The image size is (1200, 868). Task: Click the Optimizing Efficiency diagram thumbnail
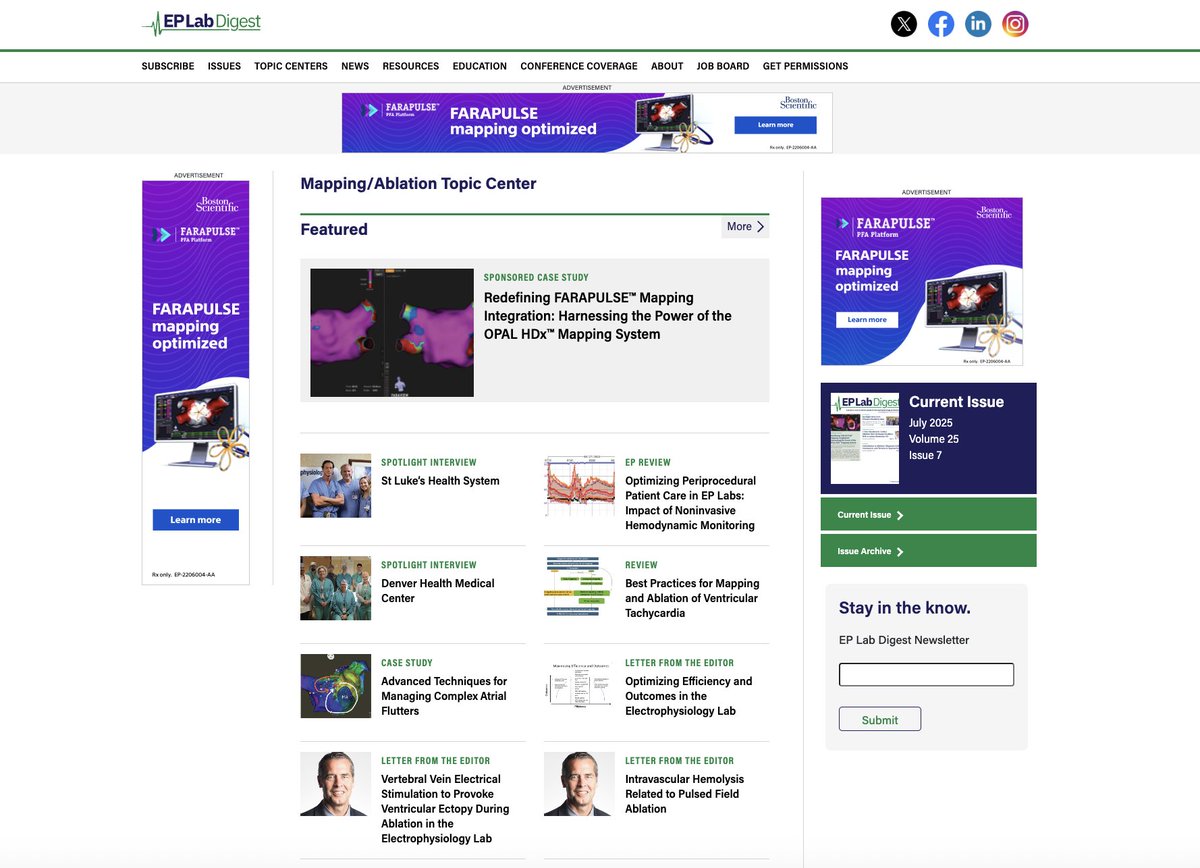[580, 686]
